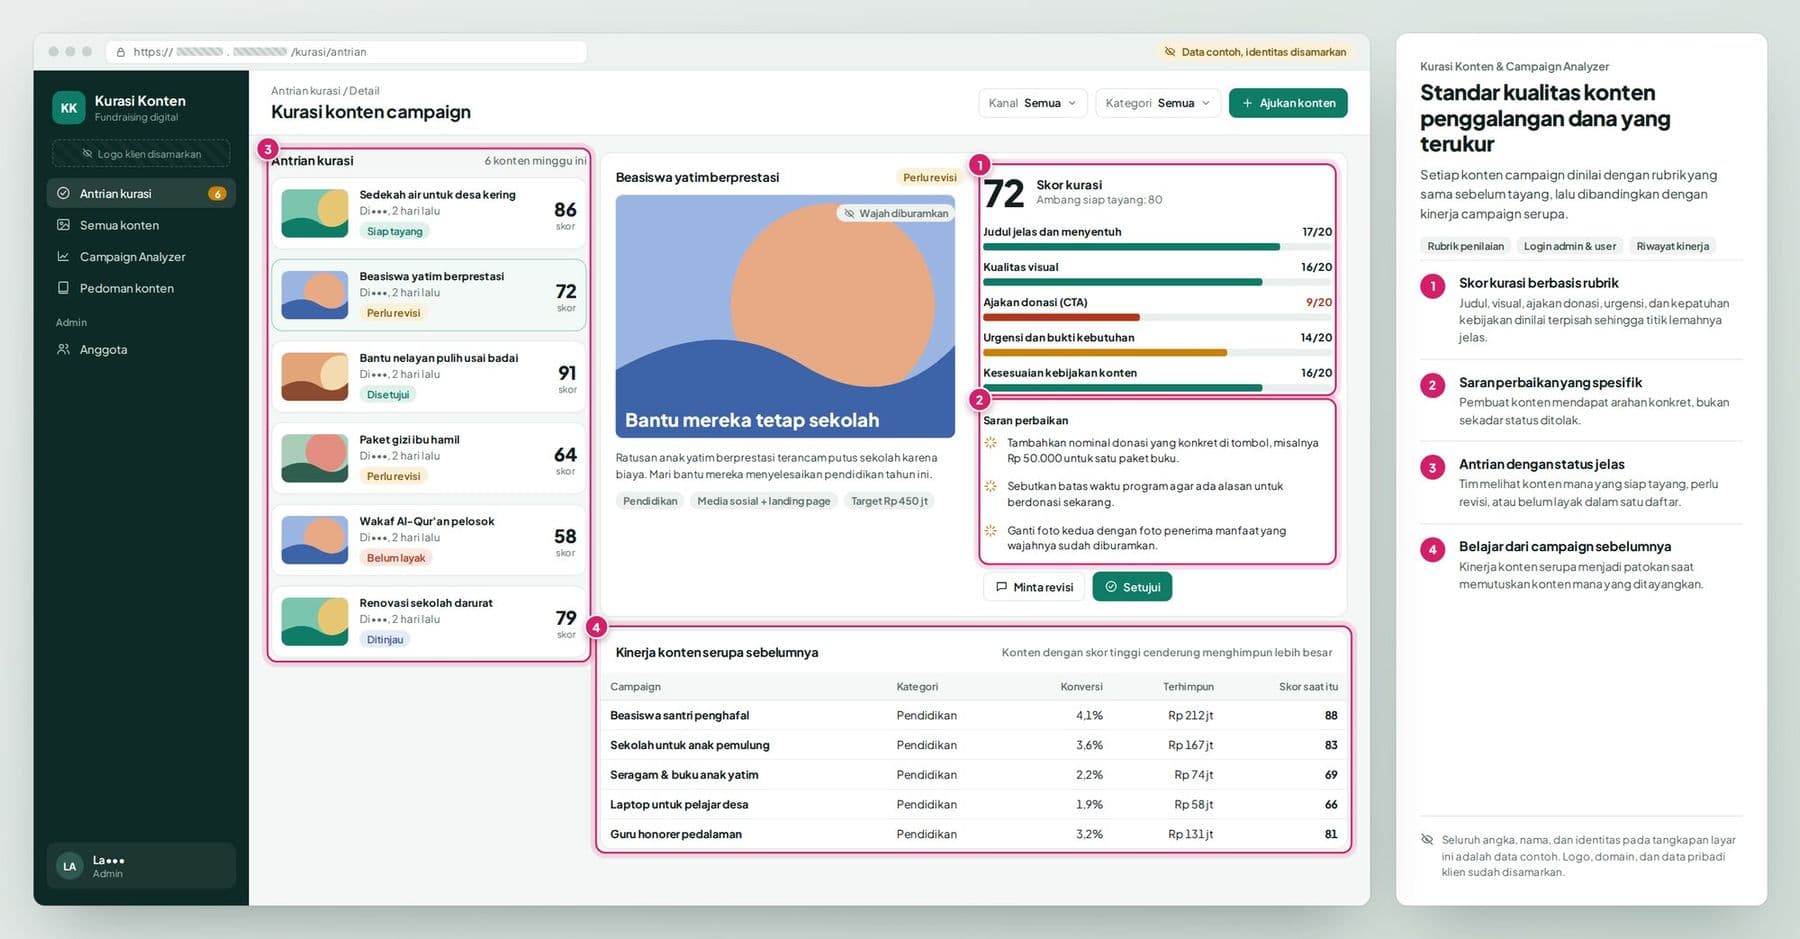
Task: Open Pedoman konten page
Action: (x=141, y=288)
